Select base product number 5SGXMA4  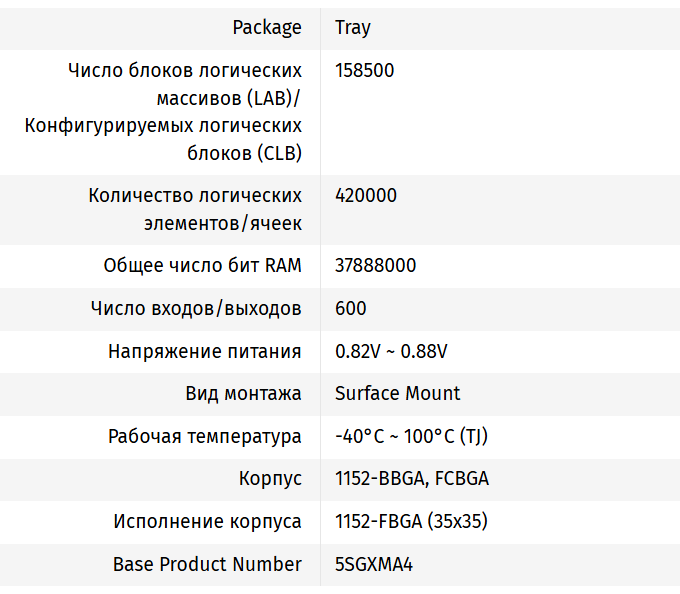[374, 564]
